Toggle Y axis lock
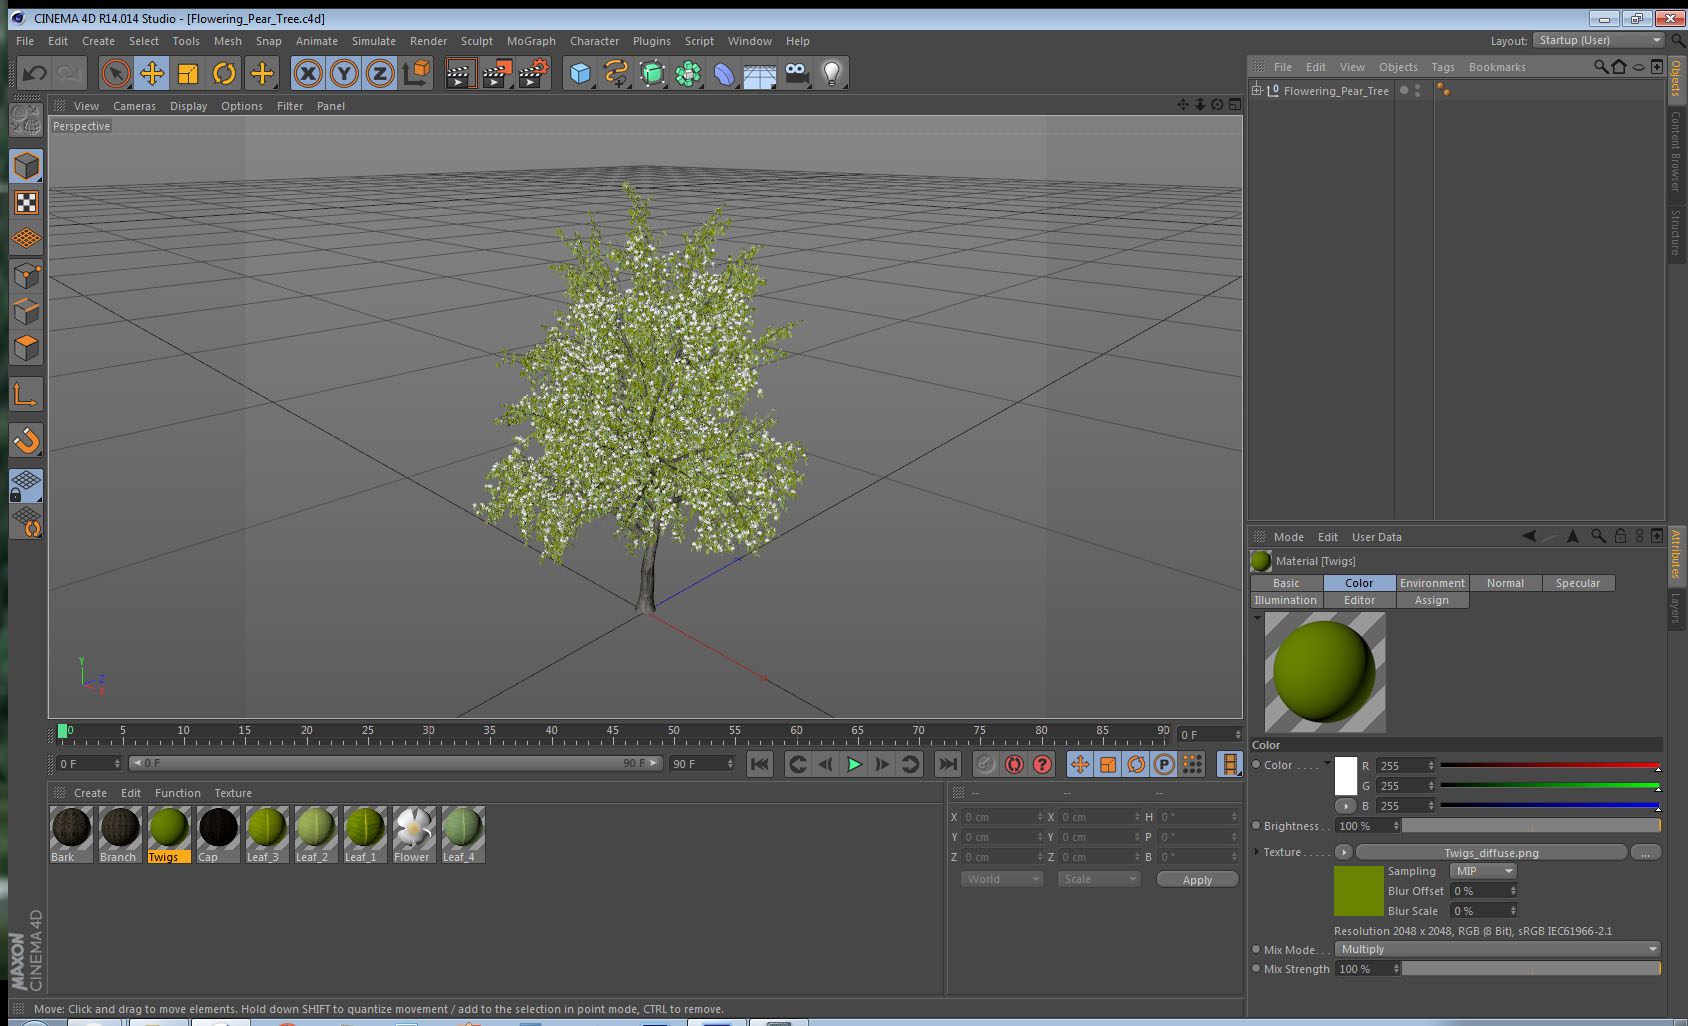Viewport: 1688px width, 1026px height. click(344, 73)
